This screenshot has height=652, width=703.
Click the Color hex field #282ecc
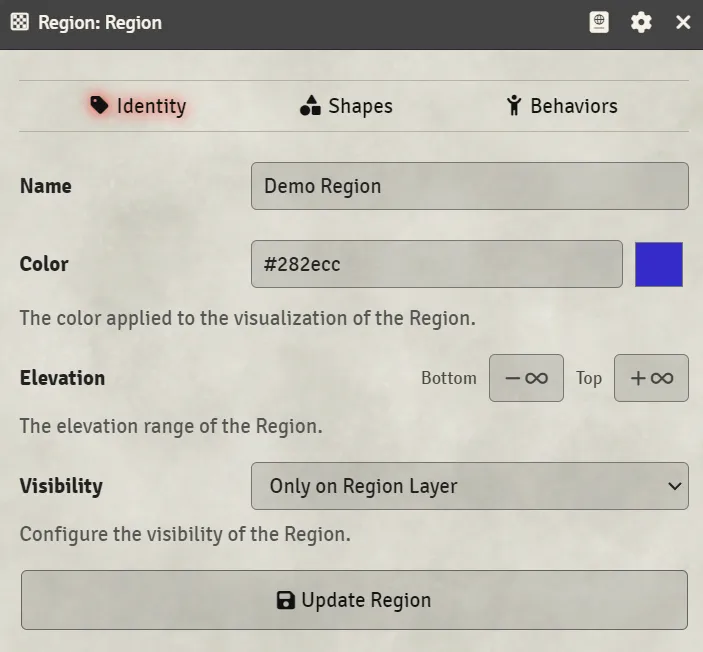coord(437,264)
